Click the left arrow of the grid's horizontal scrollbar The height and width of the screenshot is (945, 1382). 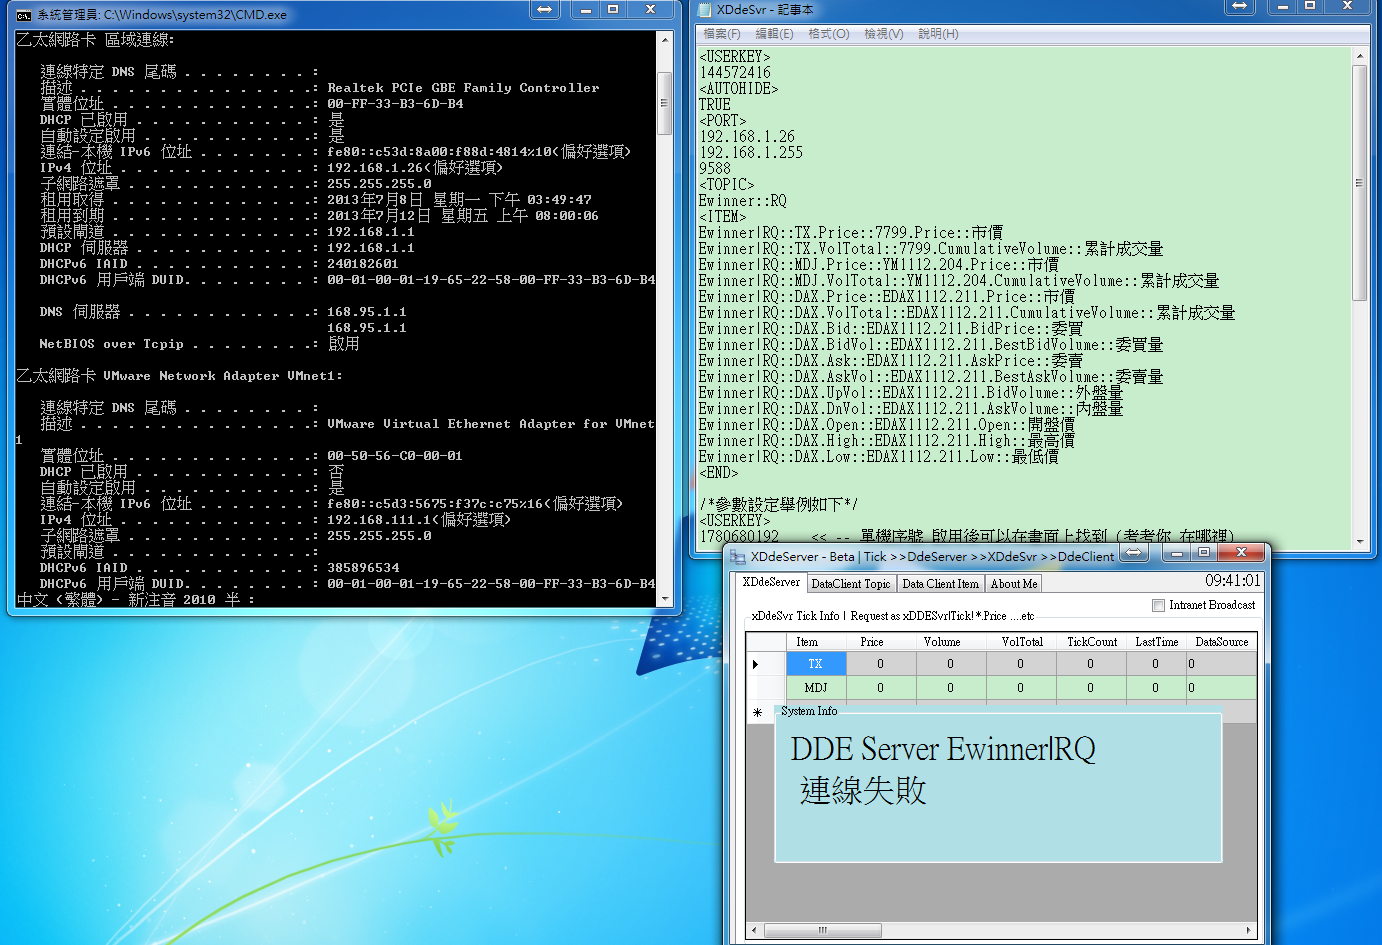point(754,930)
